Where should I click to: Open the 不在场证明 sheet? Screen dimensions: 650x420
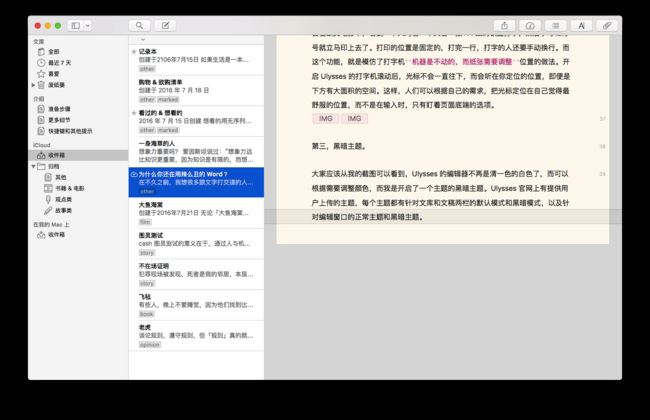pyautogui.click(x=196, y=274)
